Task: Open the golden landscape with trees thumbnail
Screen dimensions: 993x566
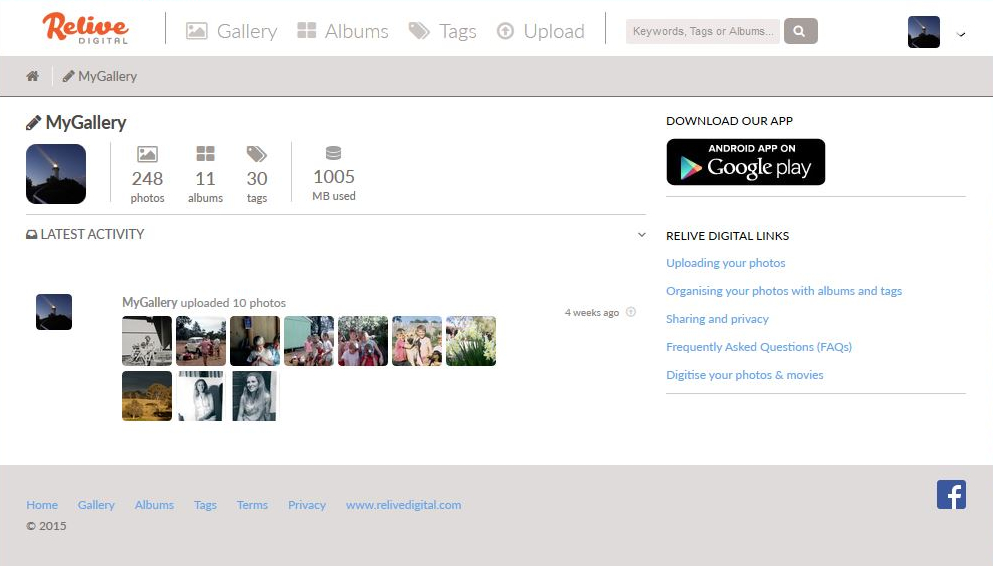Action: coord(147,396)
